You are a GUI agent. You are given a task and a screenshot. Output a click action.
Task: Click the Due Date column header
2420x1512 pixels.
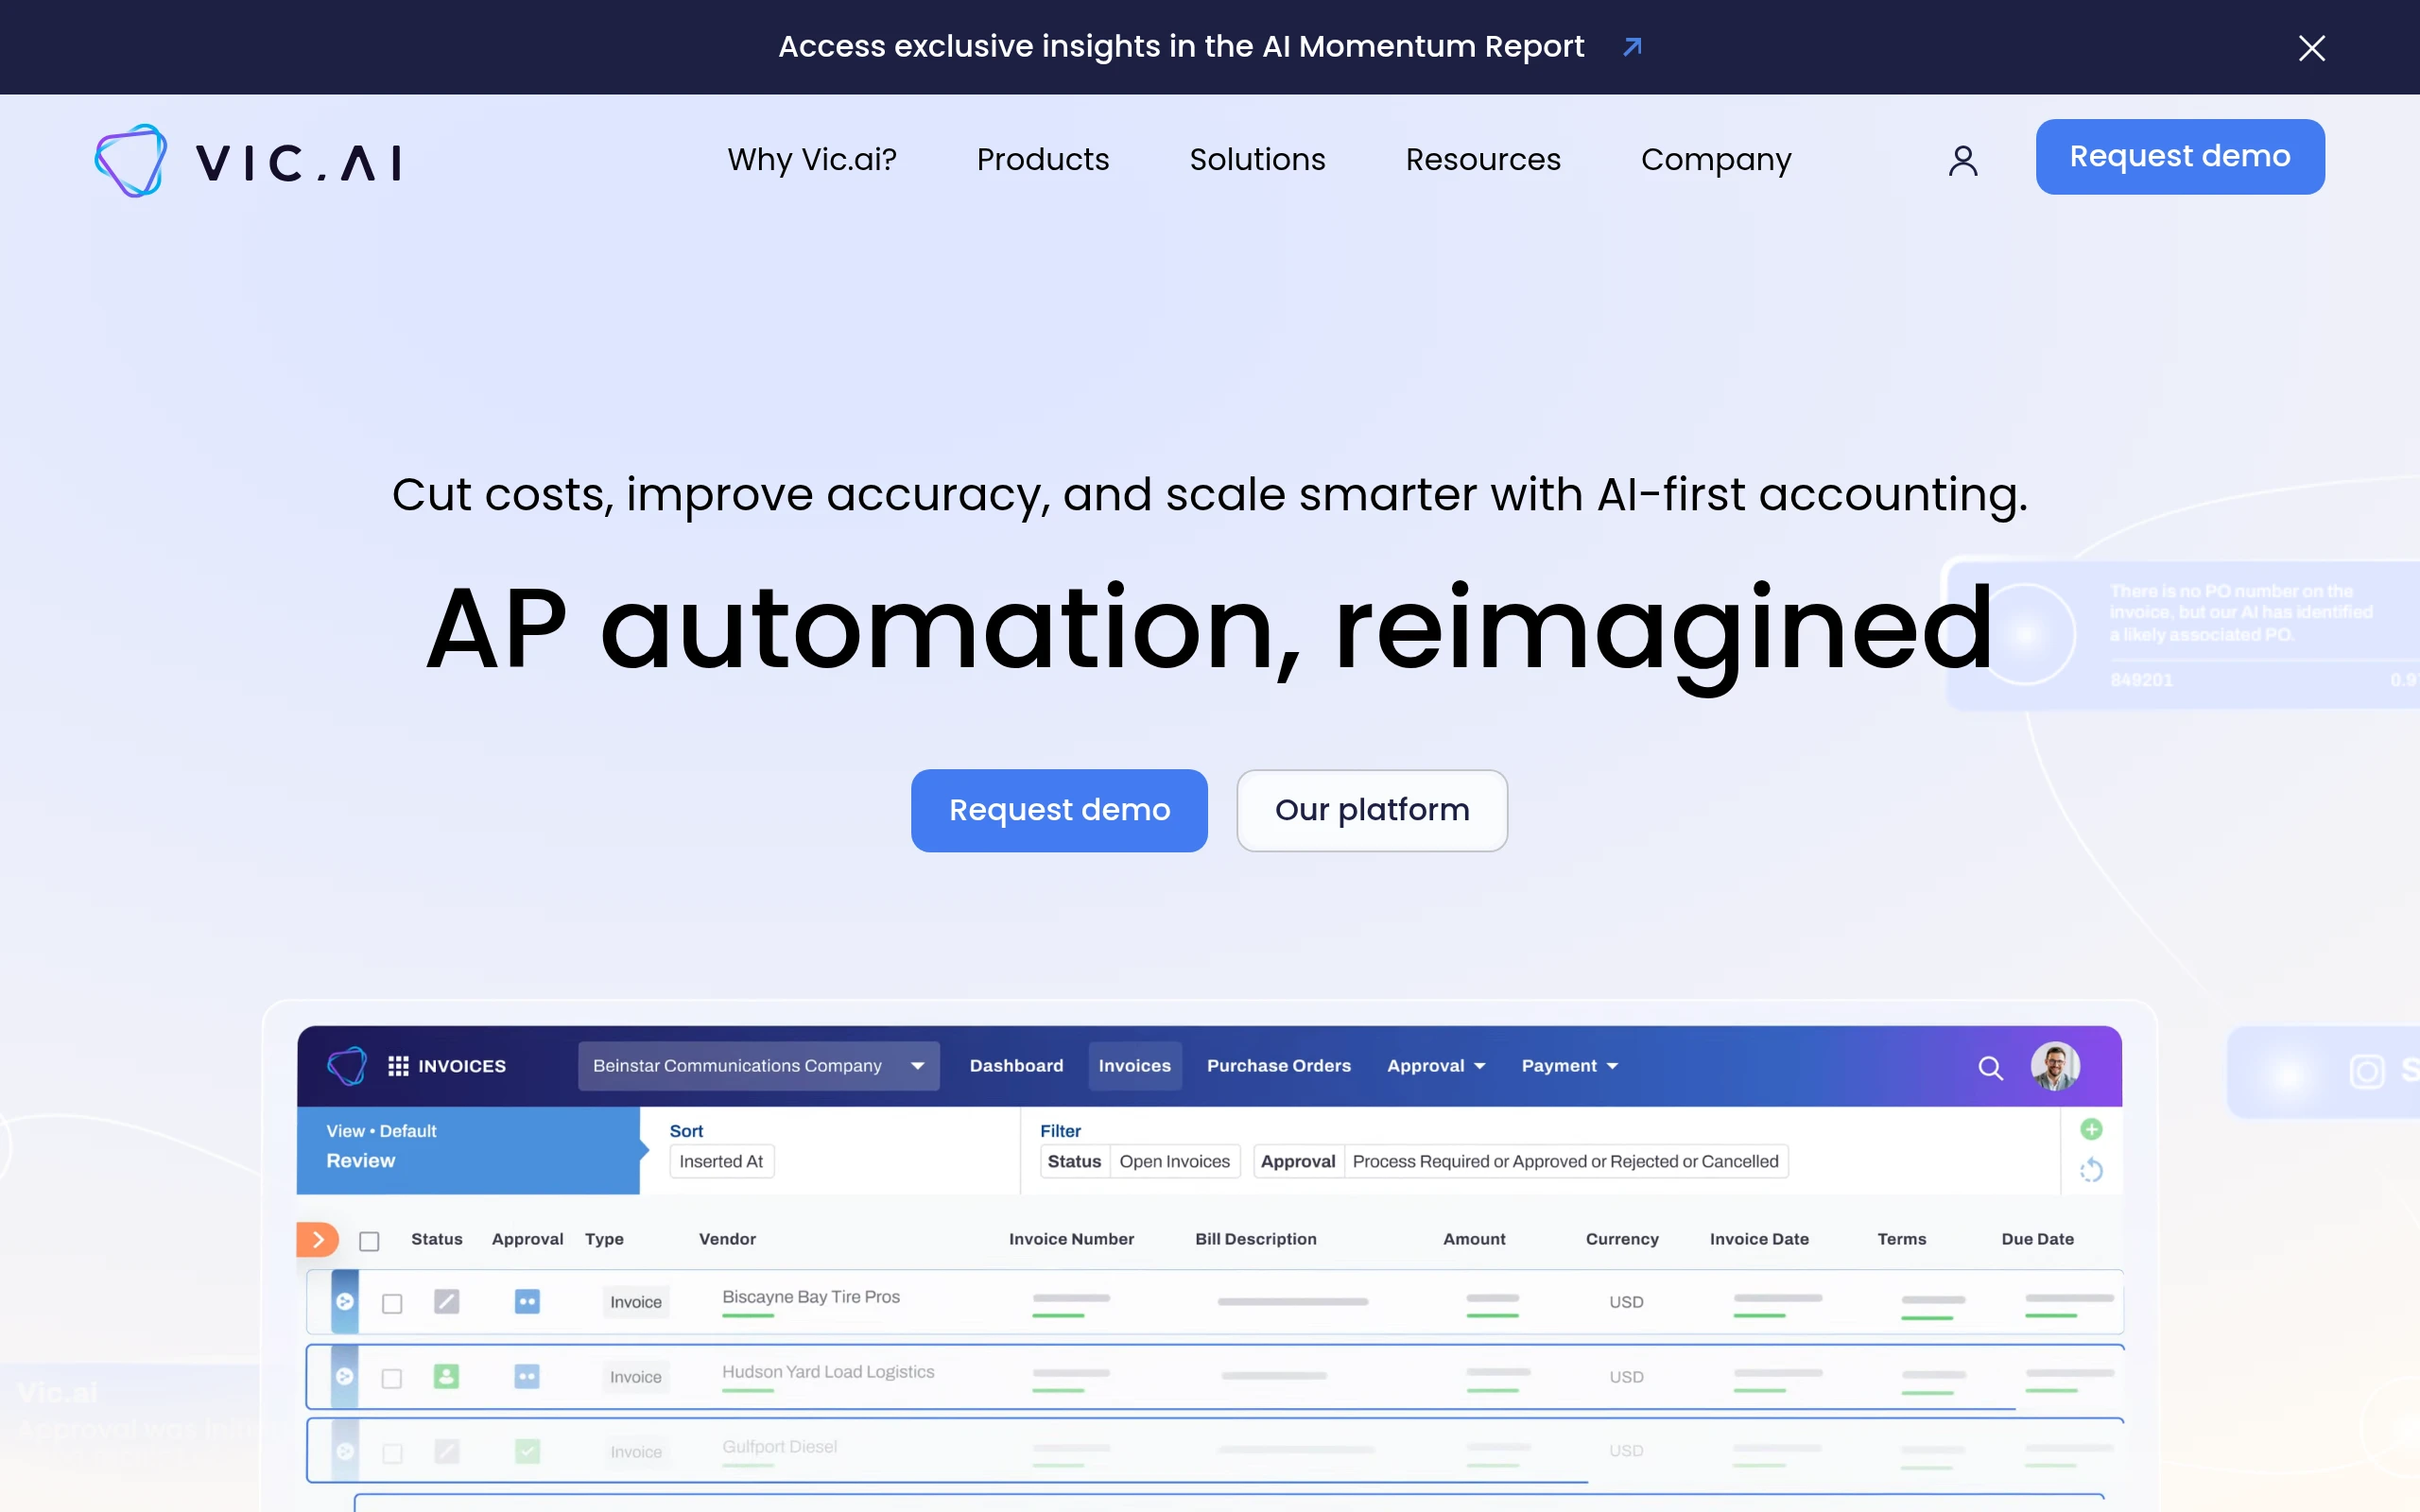coord(2037,1239)
